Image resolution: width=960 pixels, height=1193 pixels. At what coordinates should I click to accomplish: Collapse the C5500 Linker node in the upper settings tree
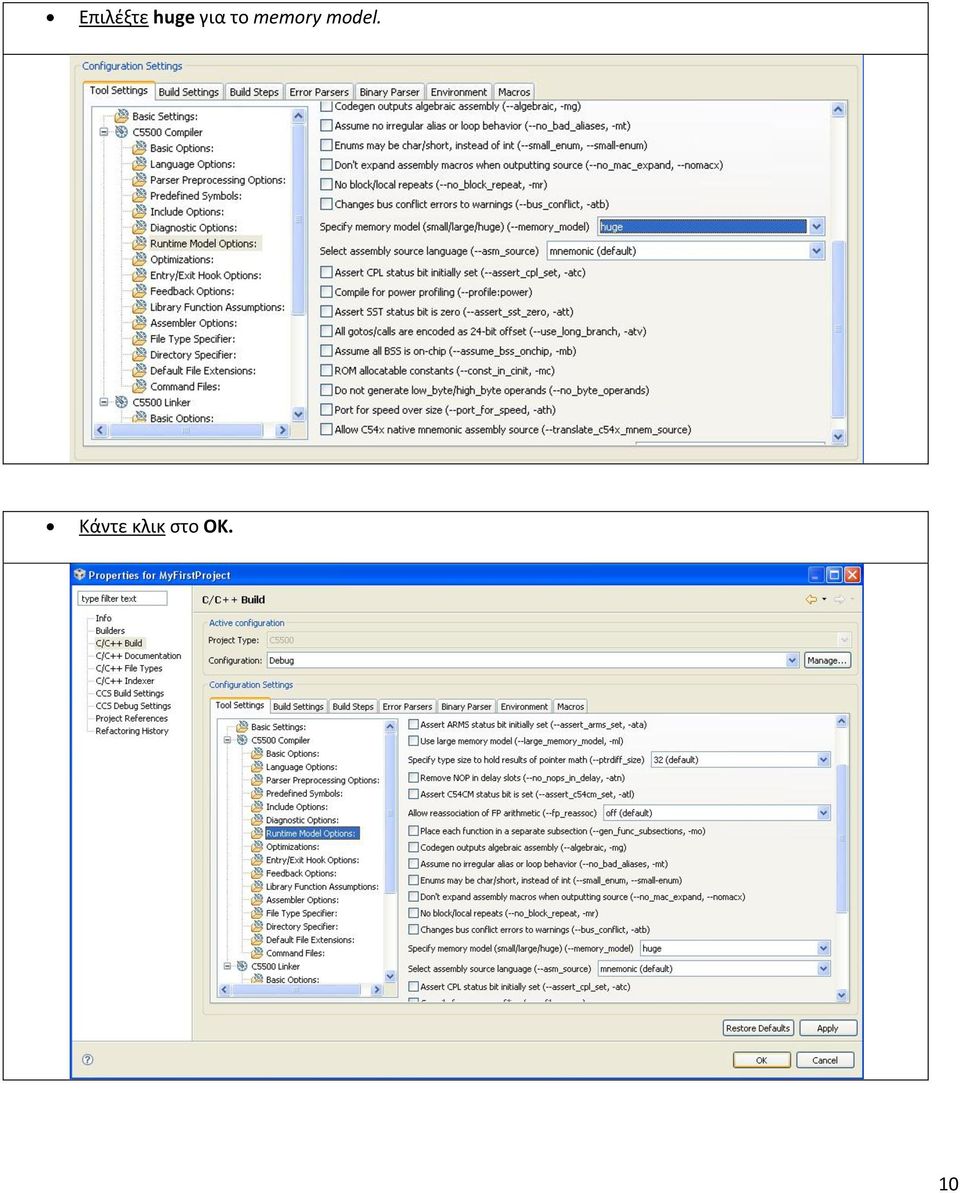click(x=104, y=402)
